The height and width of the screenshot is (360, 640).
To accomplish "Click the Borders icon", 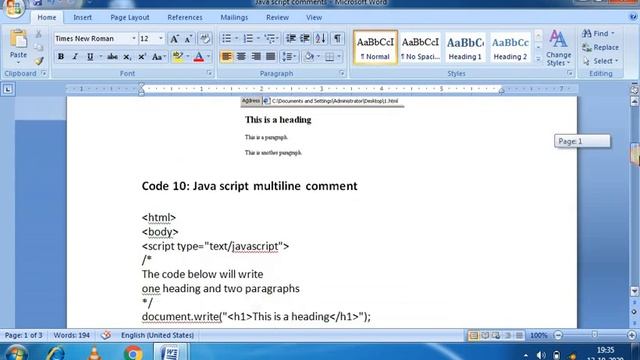I will [x=329, y=56].
